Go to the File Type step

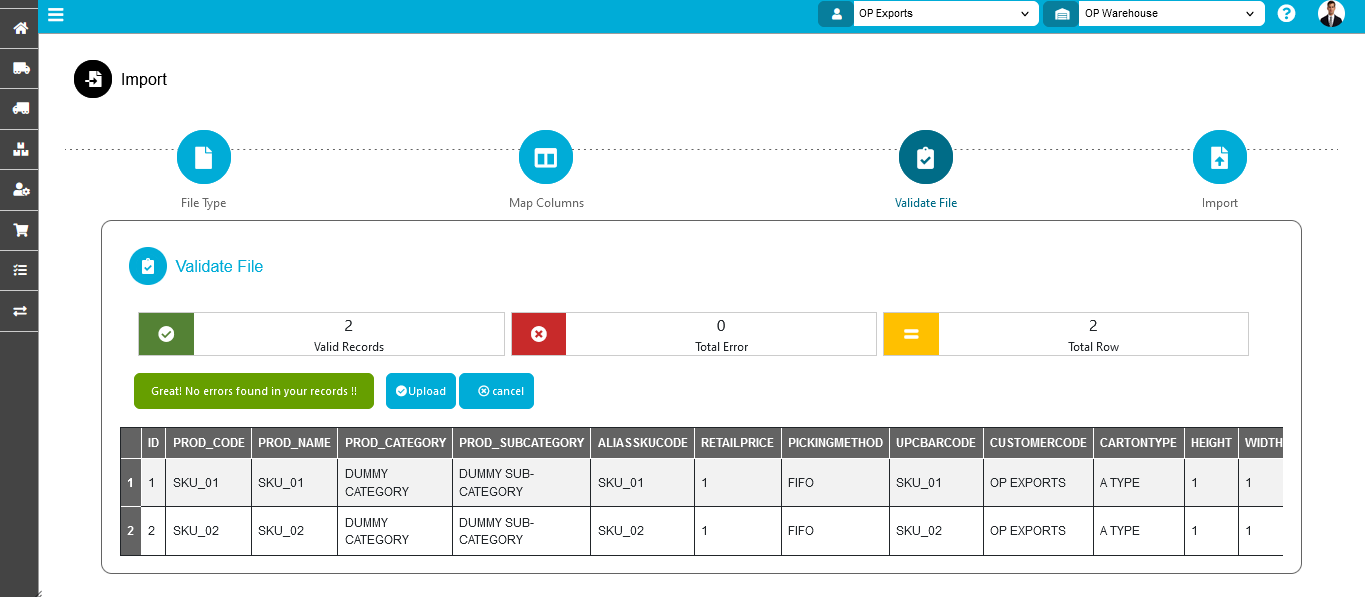pyautogui.click(x=204, y=158)
